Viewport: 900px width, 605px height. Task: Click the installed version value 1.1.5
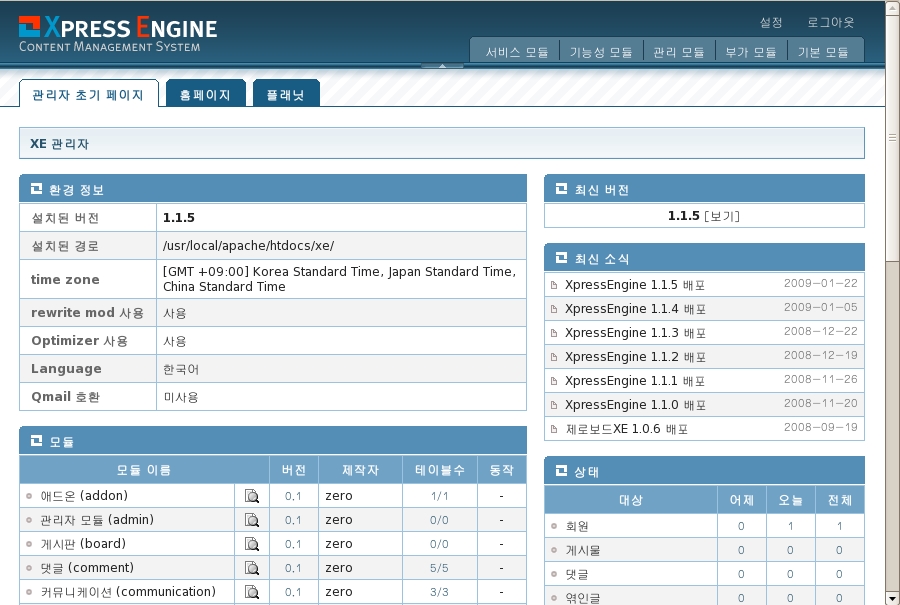tap(179, 218)
